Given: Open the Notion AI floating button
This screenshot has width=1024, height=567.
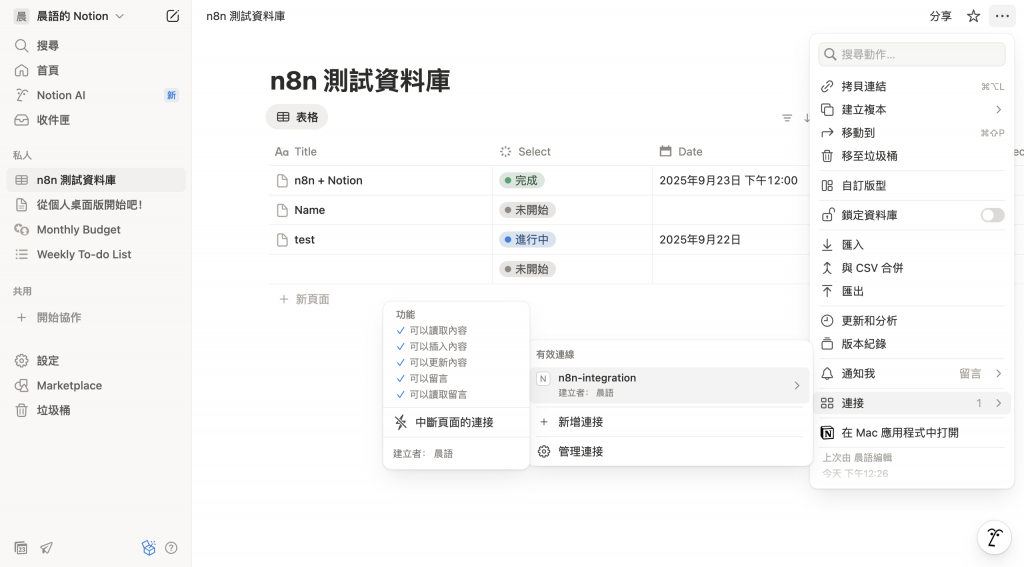Looking at the screenshot, I should [x=995, y=538].
